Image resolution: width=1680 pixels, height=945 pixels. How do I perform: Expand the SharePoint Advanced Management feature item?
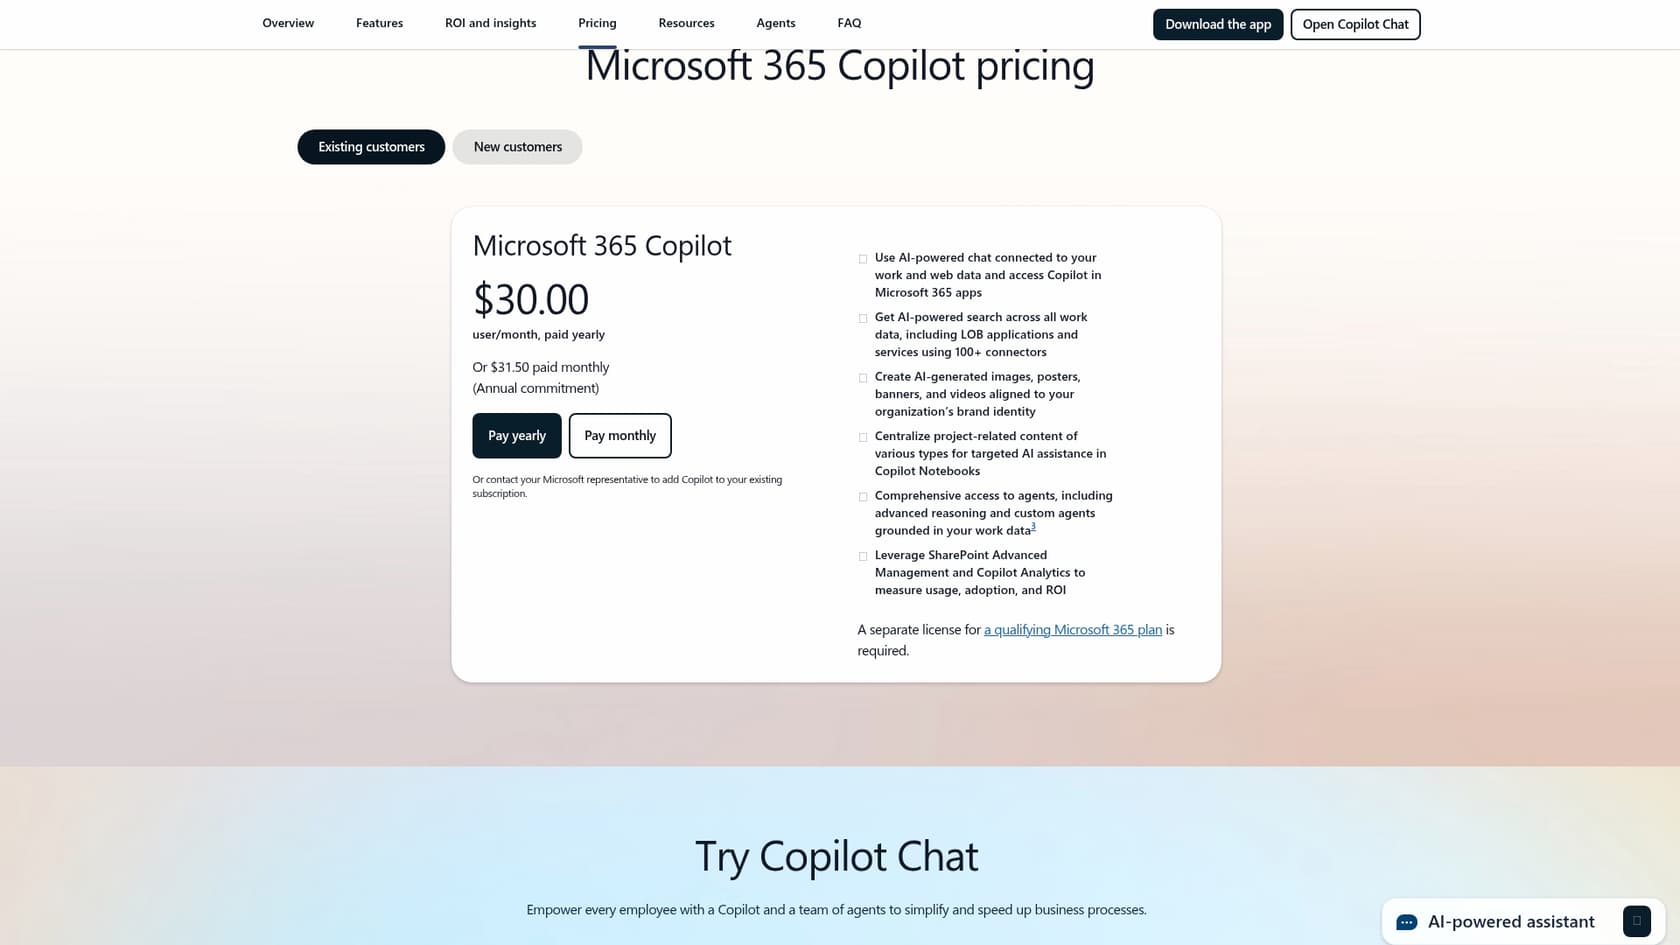tap(863, 556)
